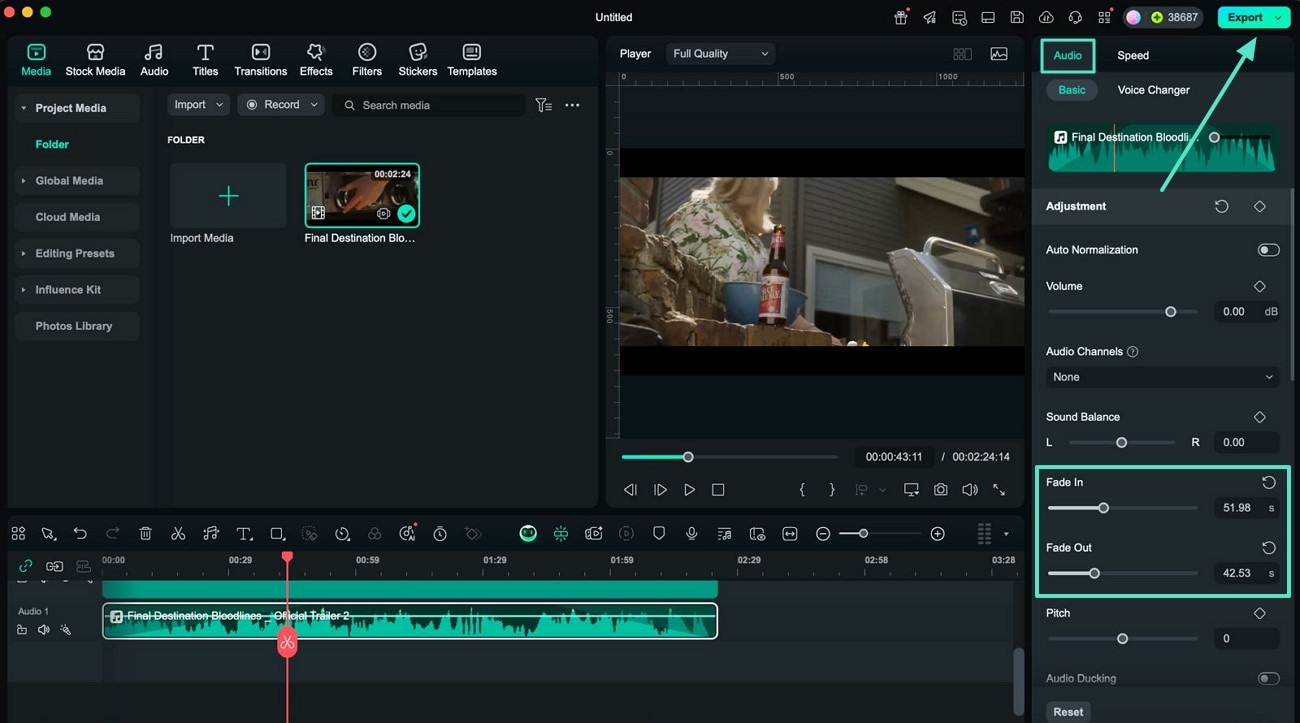Add keyframe for Pitch
1300x723 pixels.
pos(1259,613)
